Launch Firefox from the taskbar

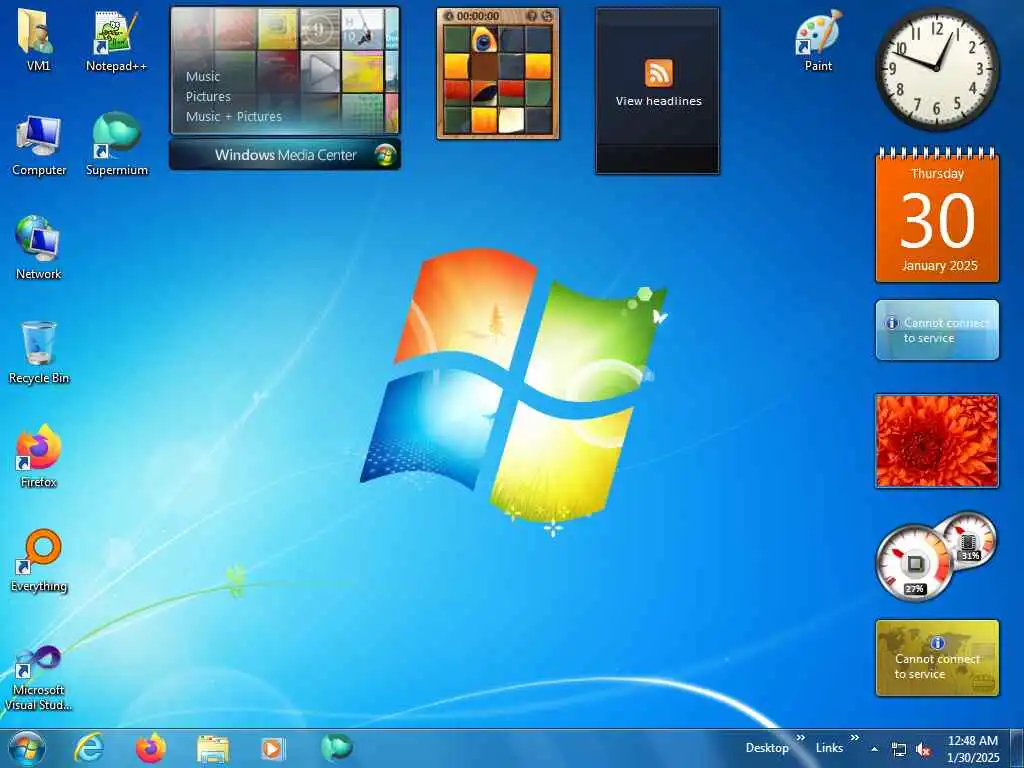151,748
